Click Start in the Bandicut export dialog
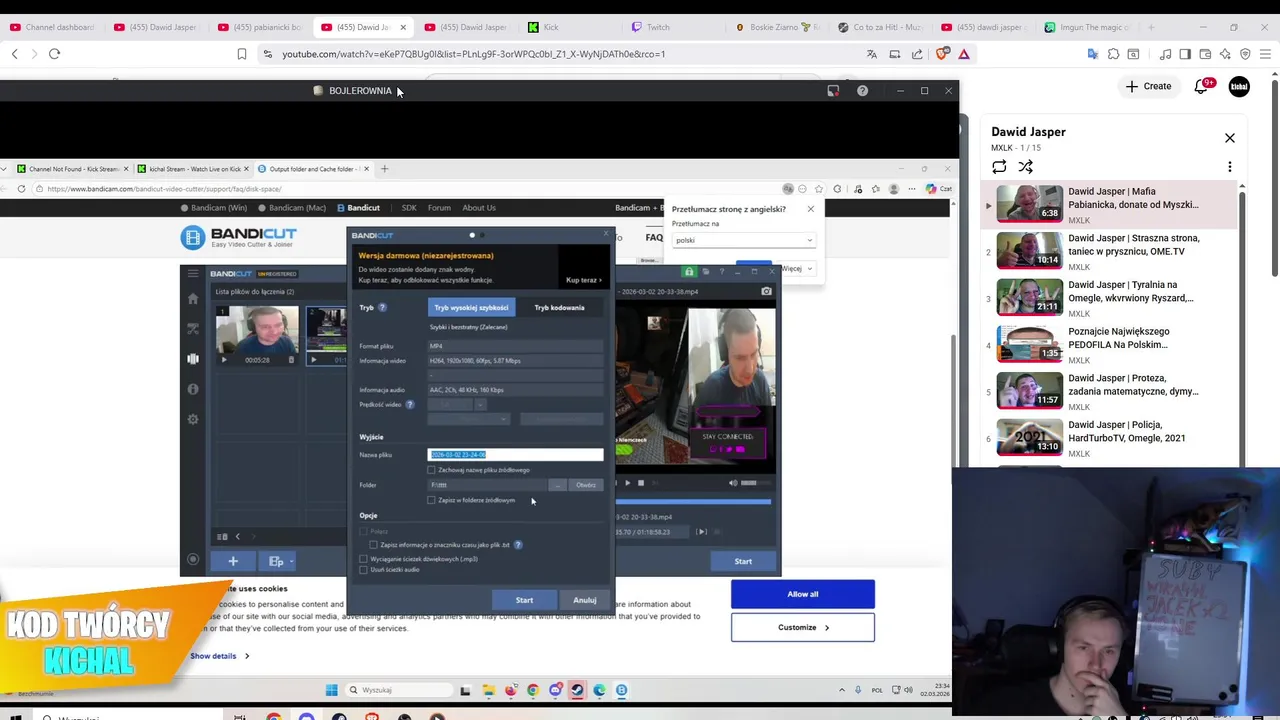The image size is (1280, 720). coord(524,600)
